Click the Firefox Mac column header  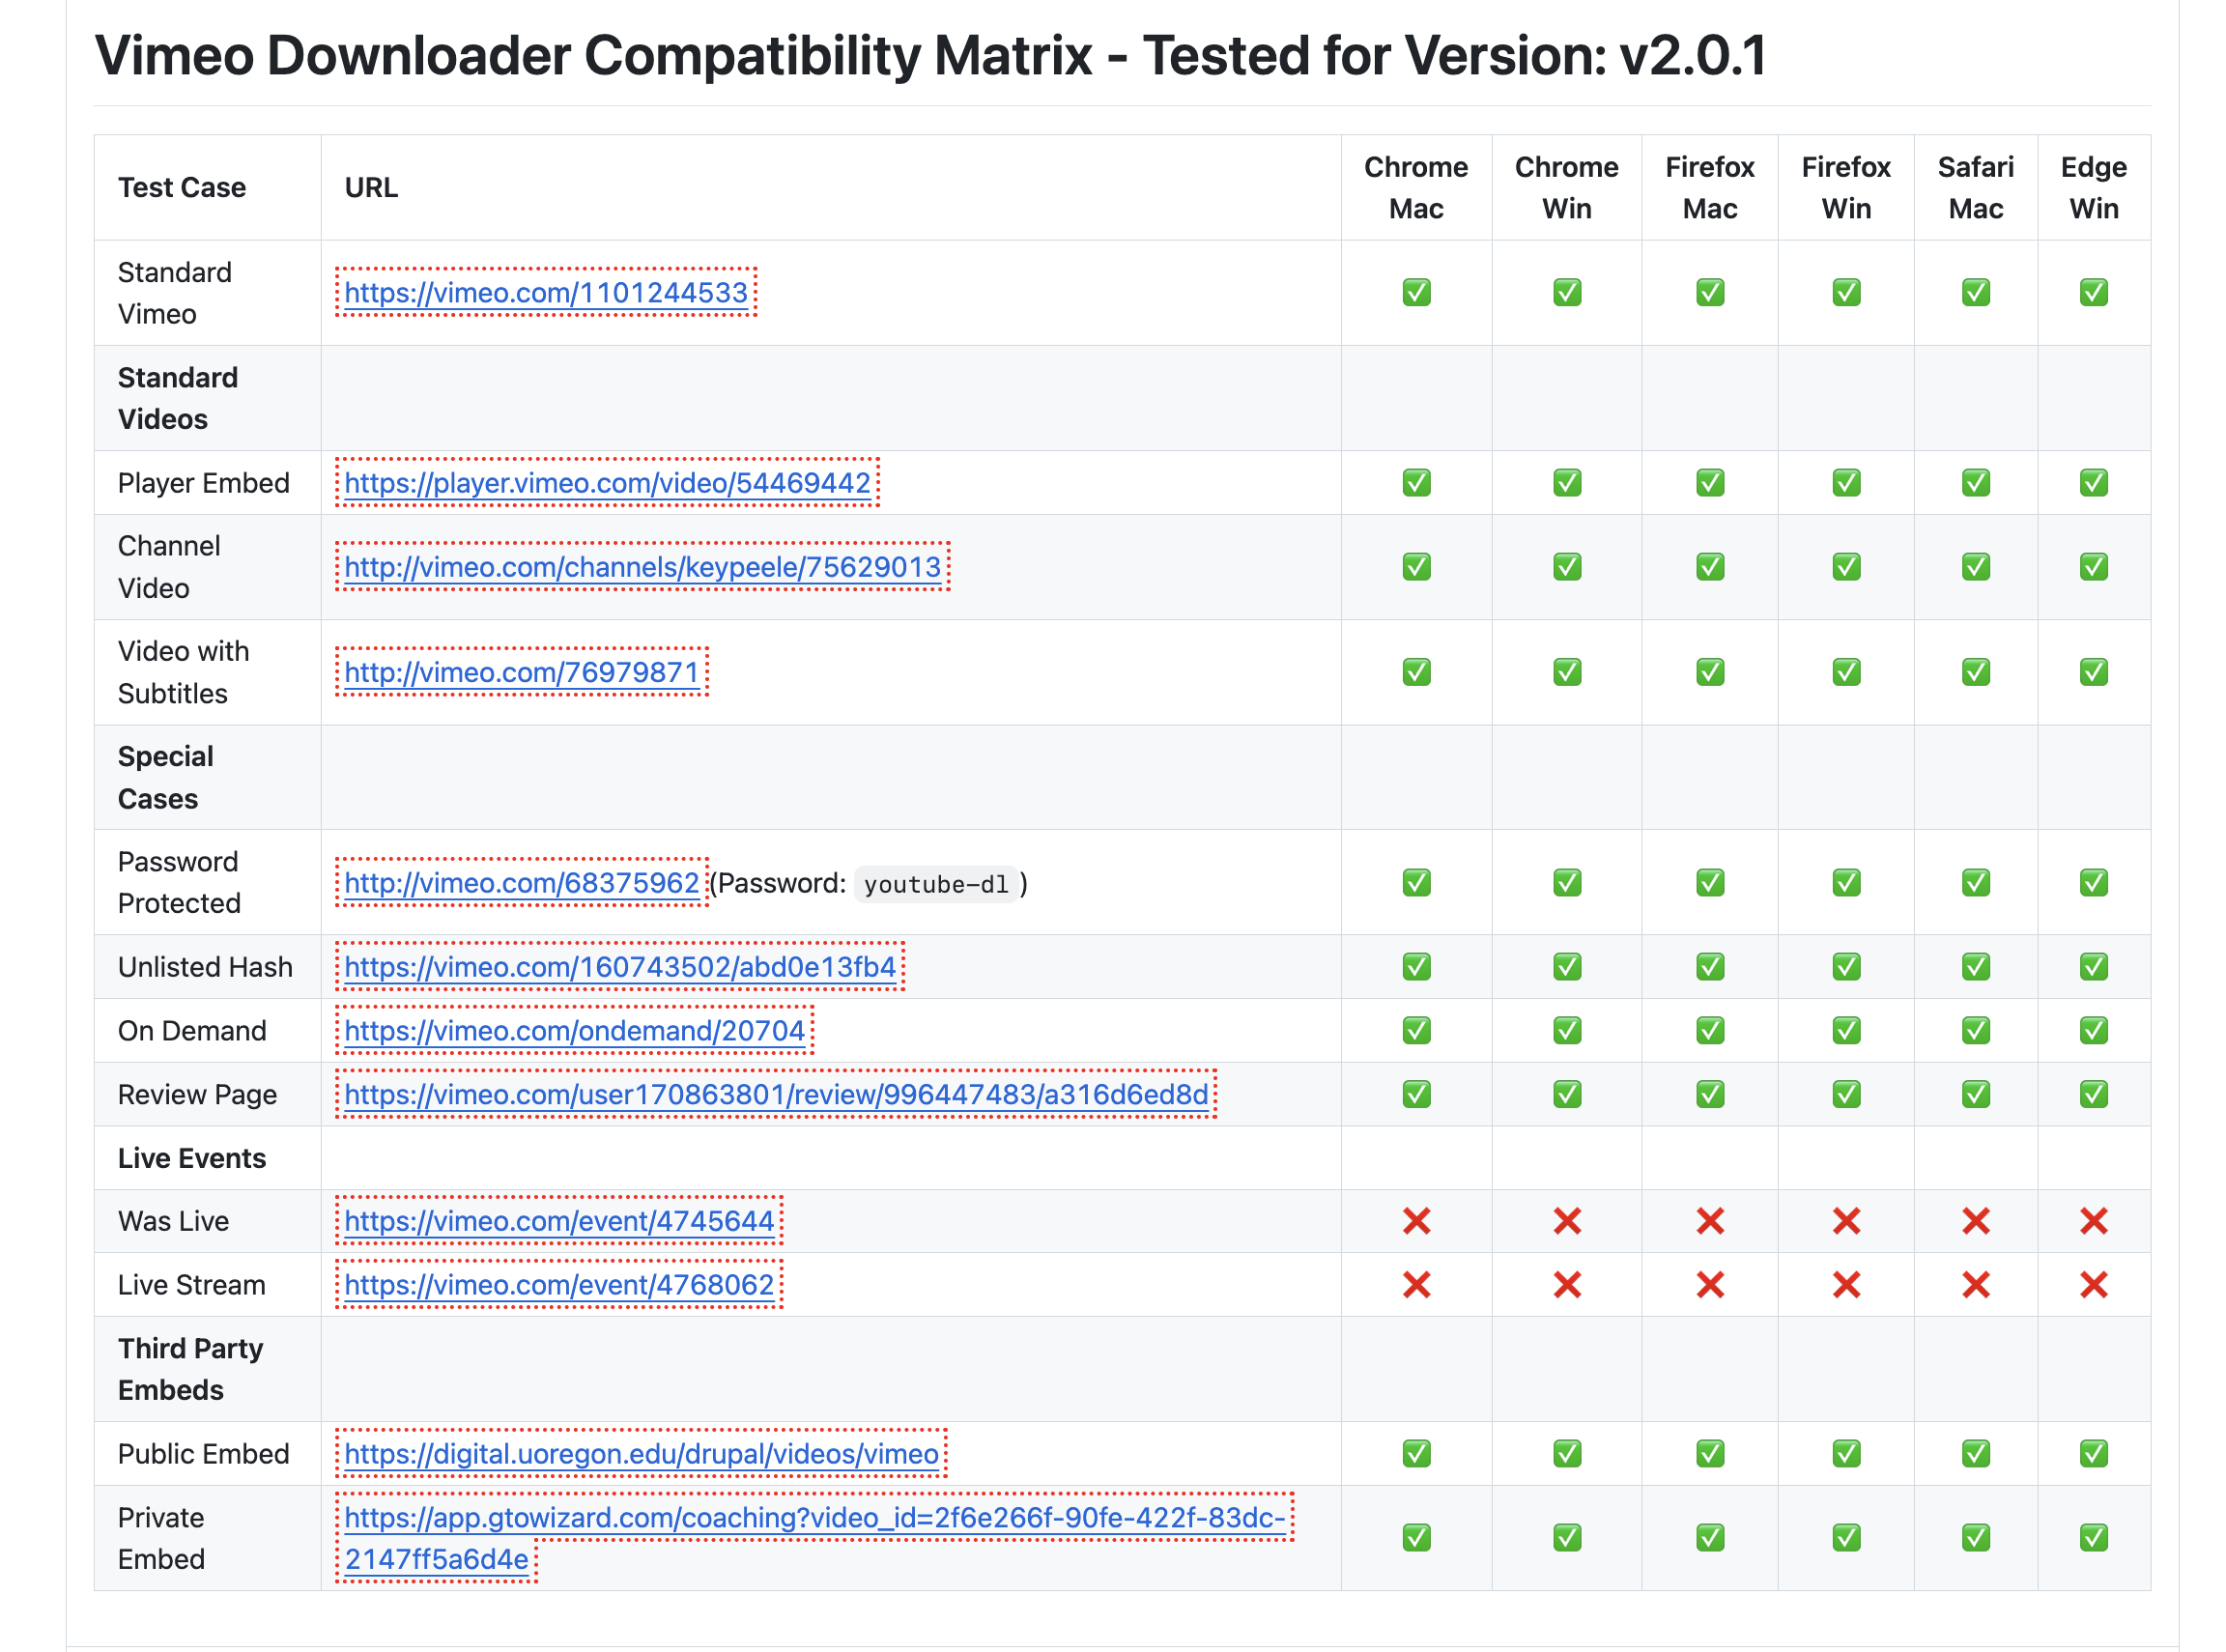tap(1710, 188)
